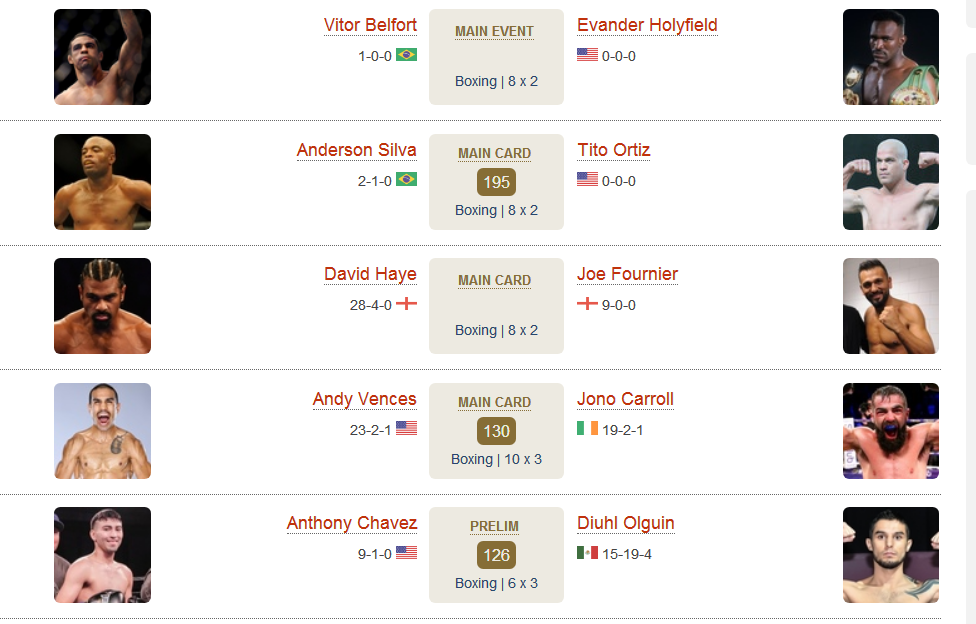Click the England flag next to David Haye's record

[406, 304]
